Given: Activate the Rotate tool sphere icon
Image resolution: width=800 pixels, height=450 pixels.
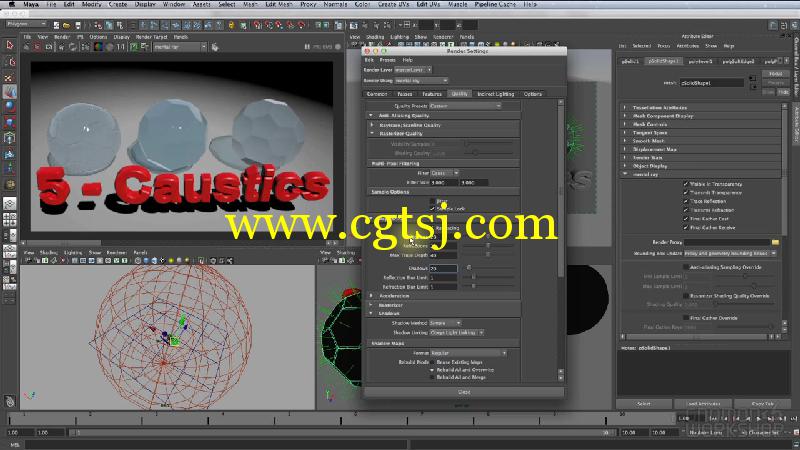Looking at the screenshot, I should tap(10, 107).
